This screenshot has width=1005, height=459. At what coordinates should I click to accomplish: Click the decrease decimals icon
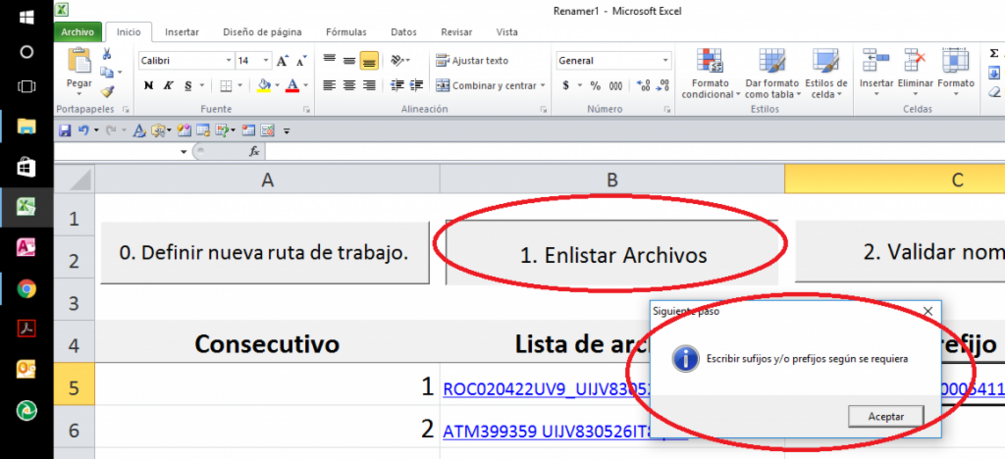click(663, 85)
